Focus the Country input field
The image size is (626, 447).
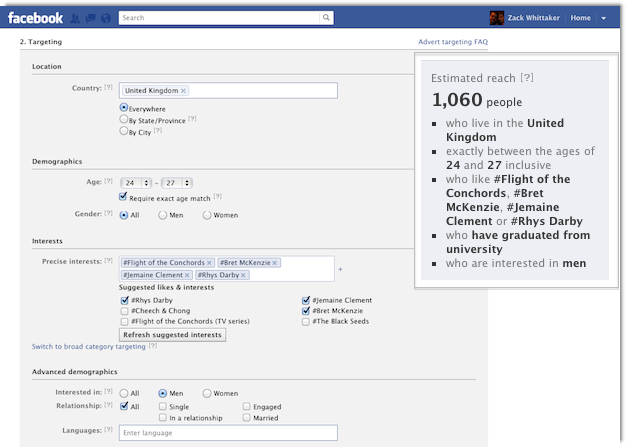(x=228, y=91)
